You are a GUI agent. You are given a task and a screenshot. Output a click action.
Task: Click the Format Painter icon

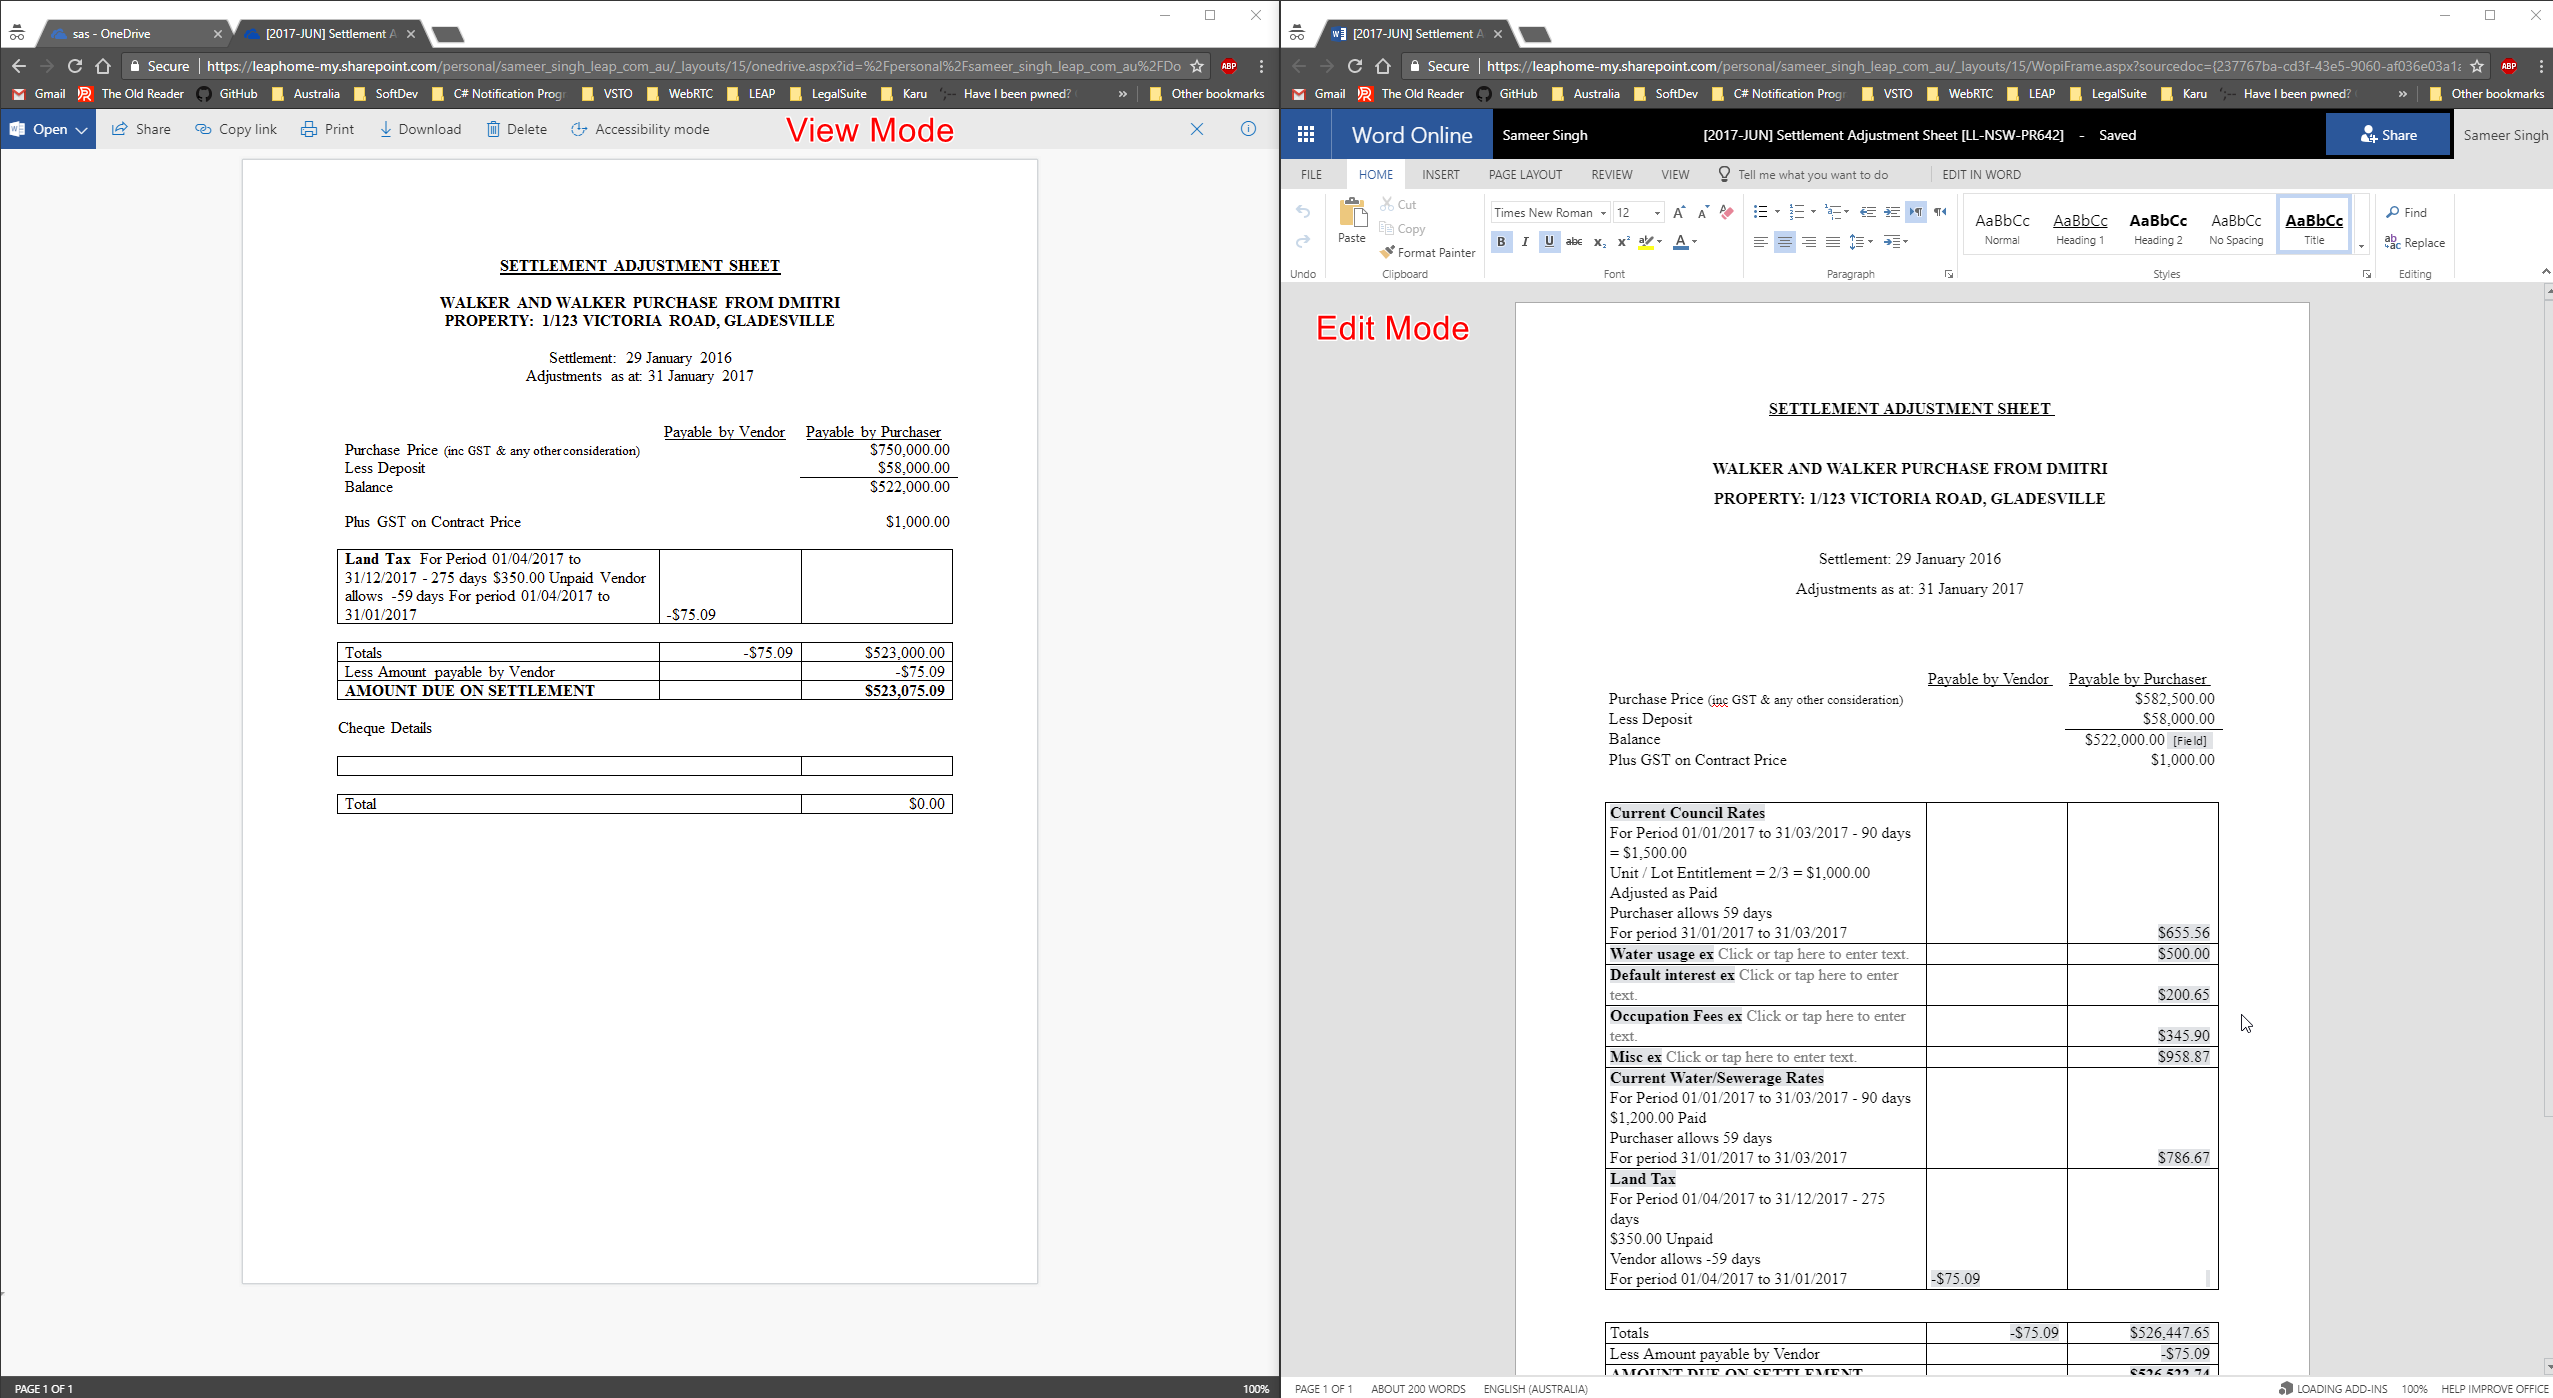[1388, 252]
